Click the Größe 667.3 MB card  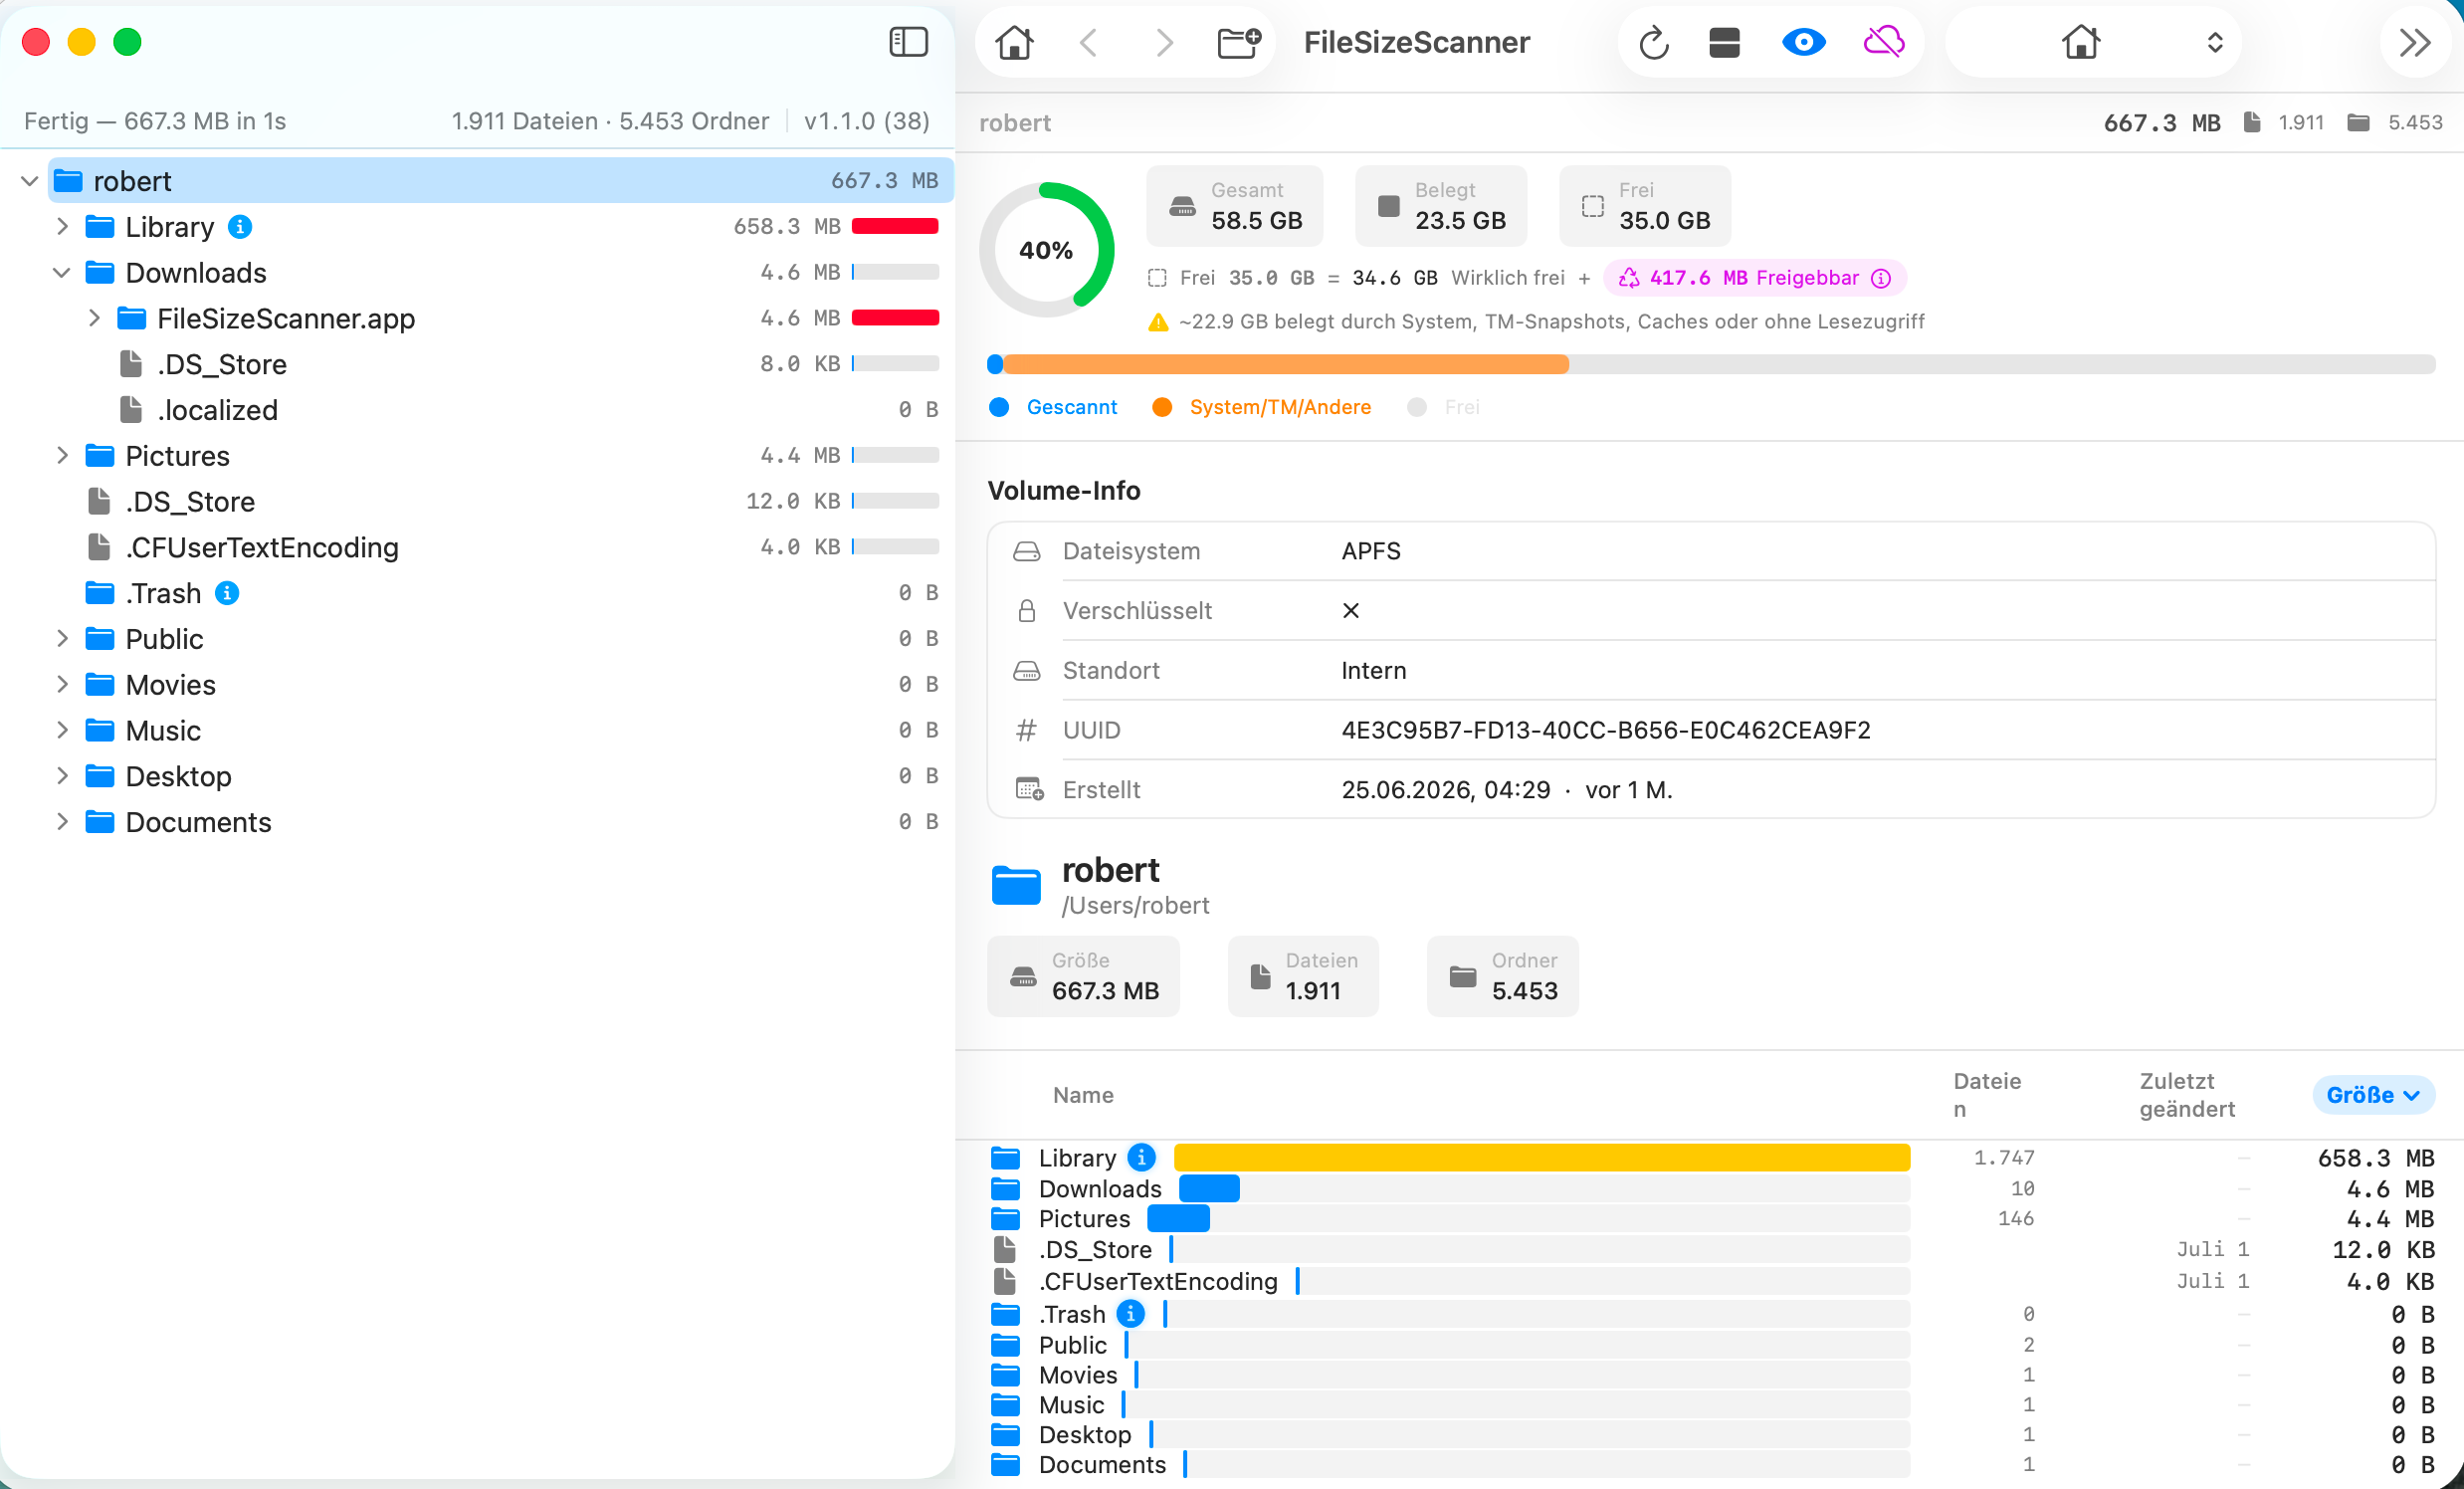pyautogui.click(x=1084, y=976)
